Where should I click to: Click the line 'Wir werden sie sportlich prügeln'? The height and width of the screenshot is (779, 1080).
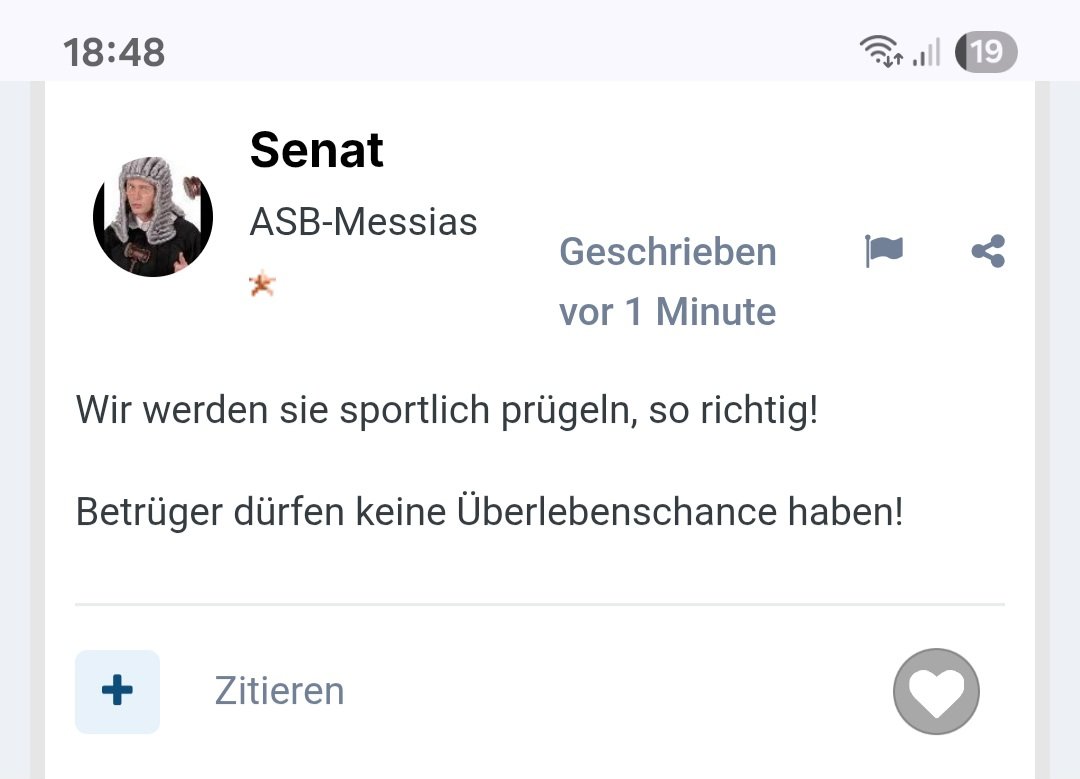coord(446,411)
